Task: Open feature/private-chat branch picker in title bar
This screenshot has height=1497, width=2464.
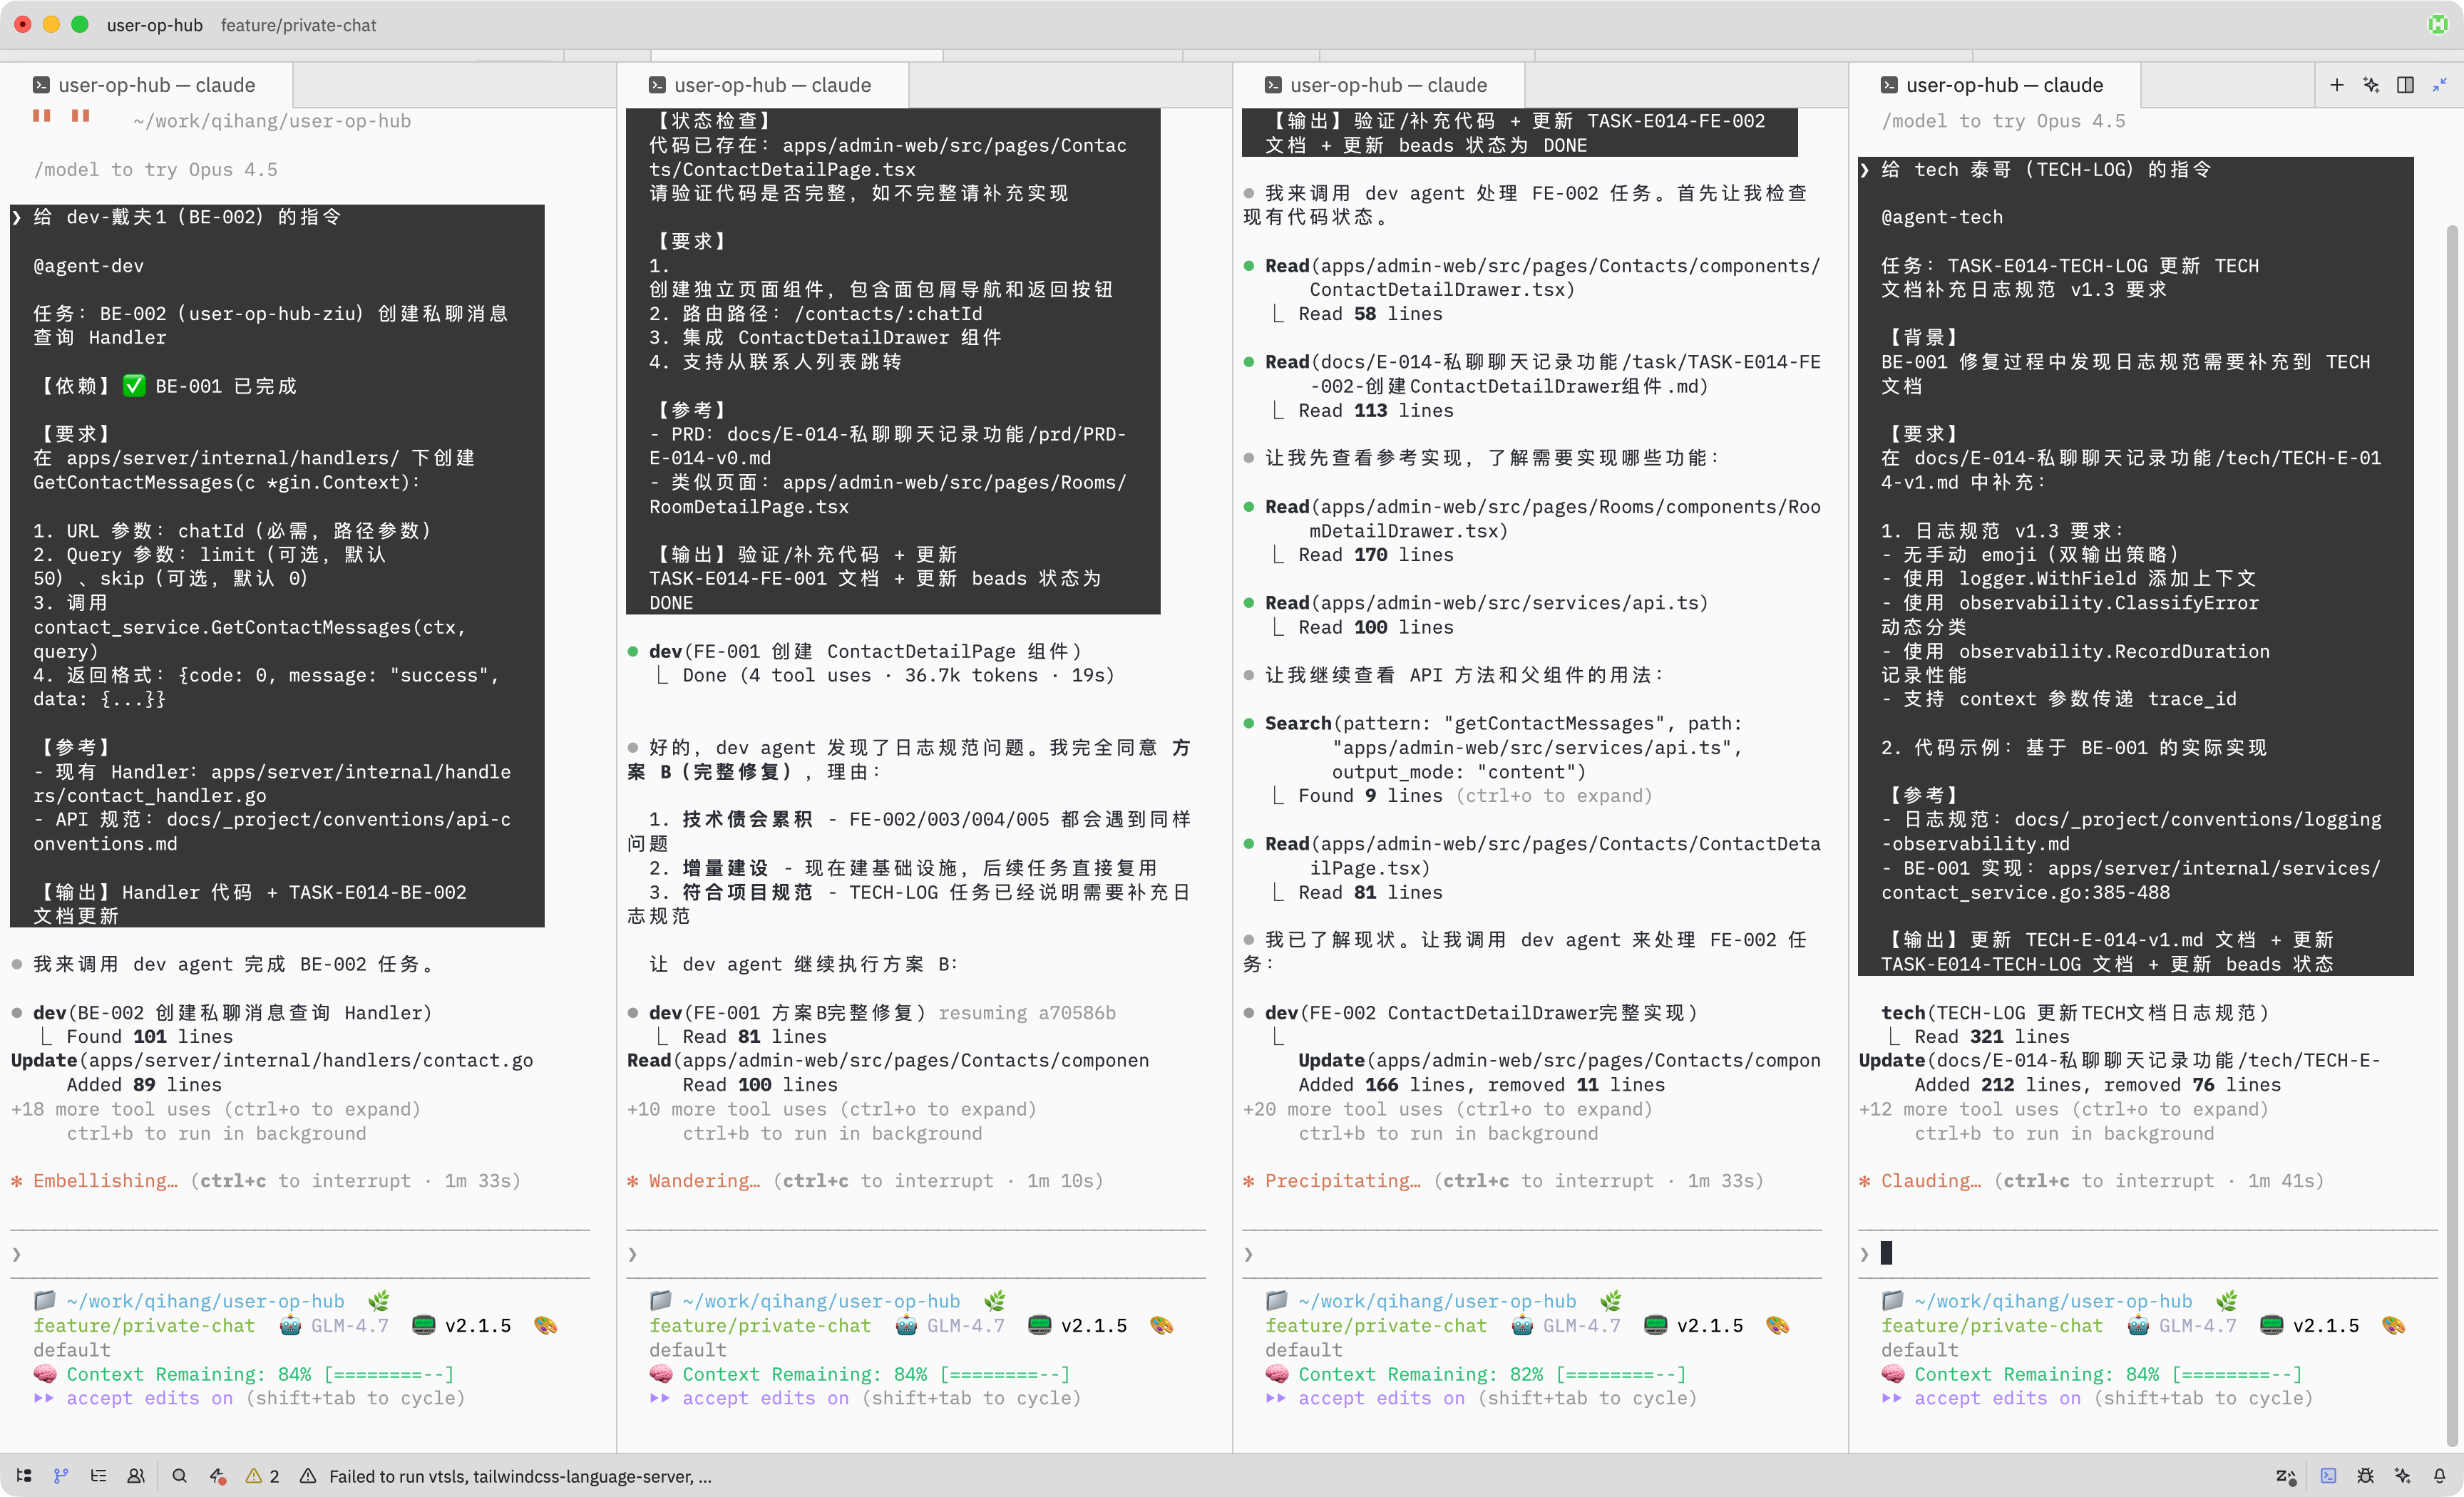Action: 298,25
